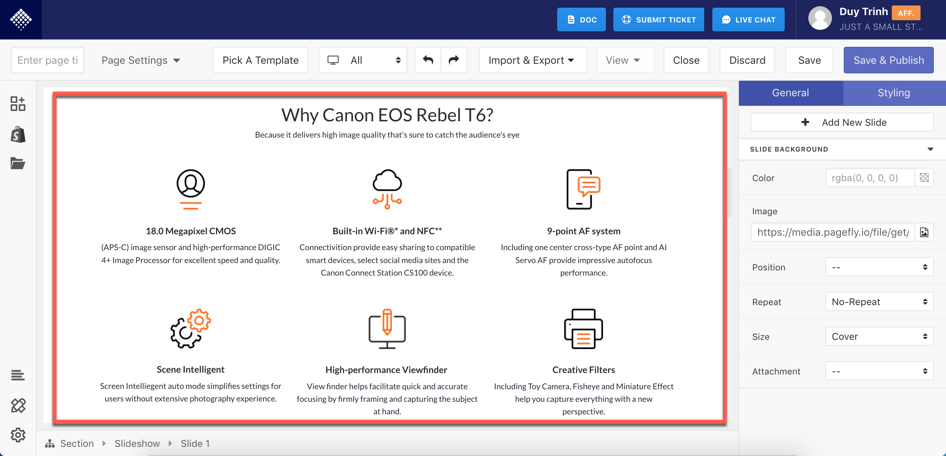The image size is (946, 456).
Task: Click the AFF. badge
Action: (x=906, y=13)
